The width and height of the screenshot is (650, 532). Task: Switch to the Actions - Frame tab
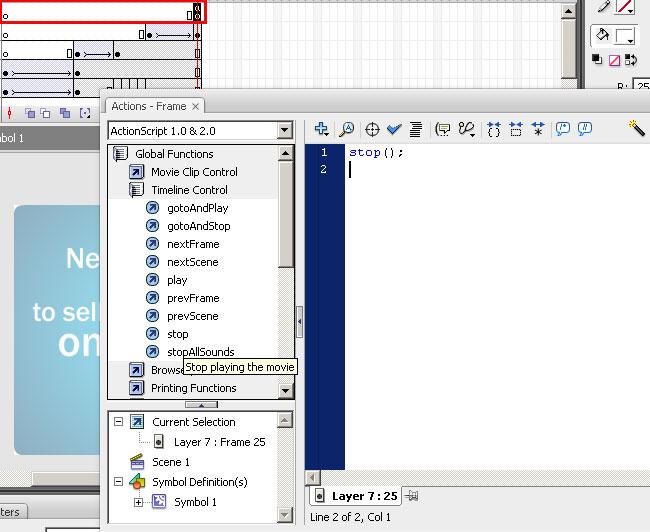(149, 106)
